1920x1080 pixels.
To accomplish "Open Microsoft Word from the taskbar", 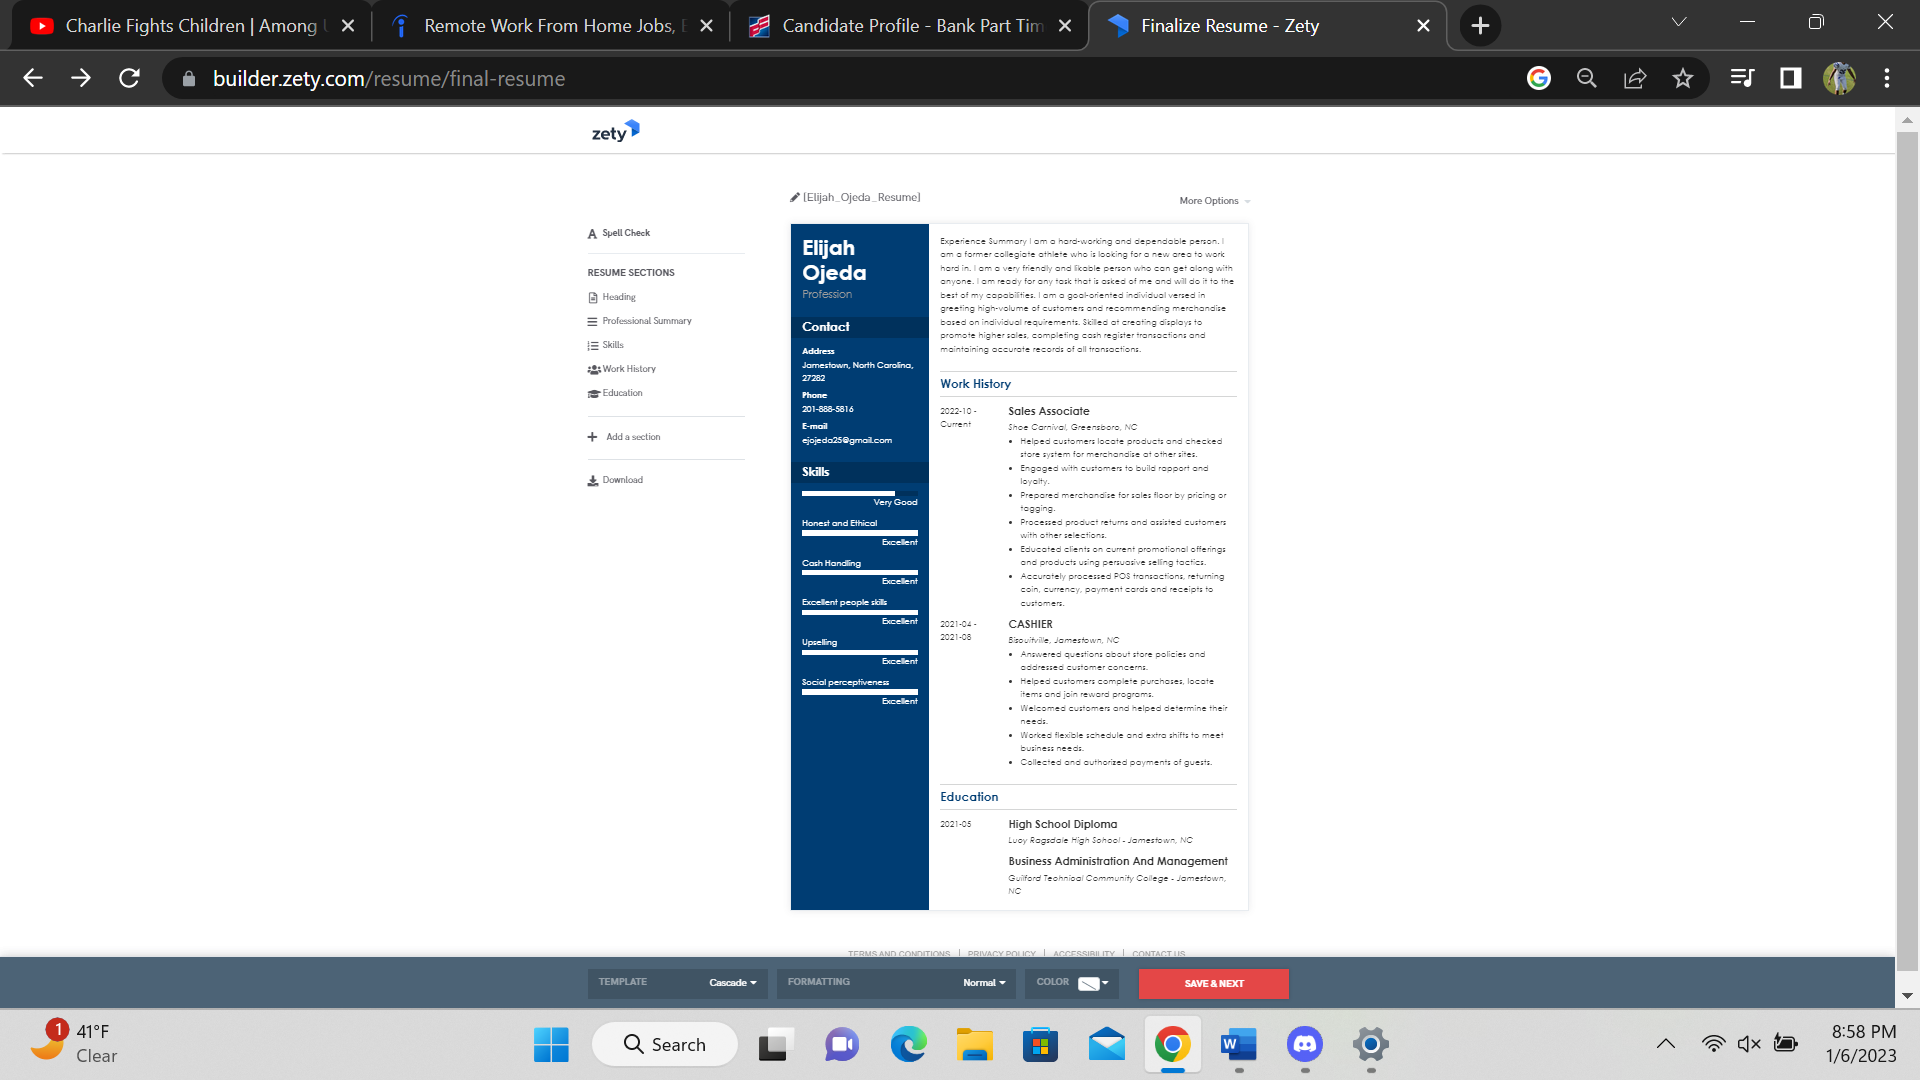I will click(1239, 1044).
